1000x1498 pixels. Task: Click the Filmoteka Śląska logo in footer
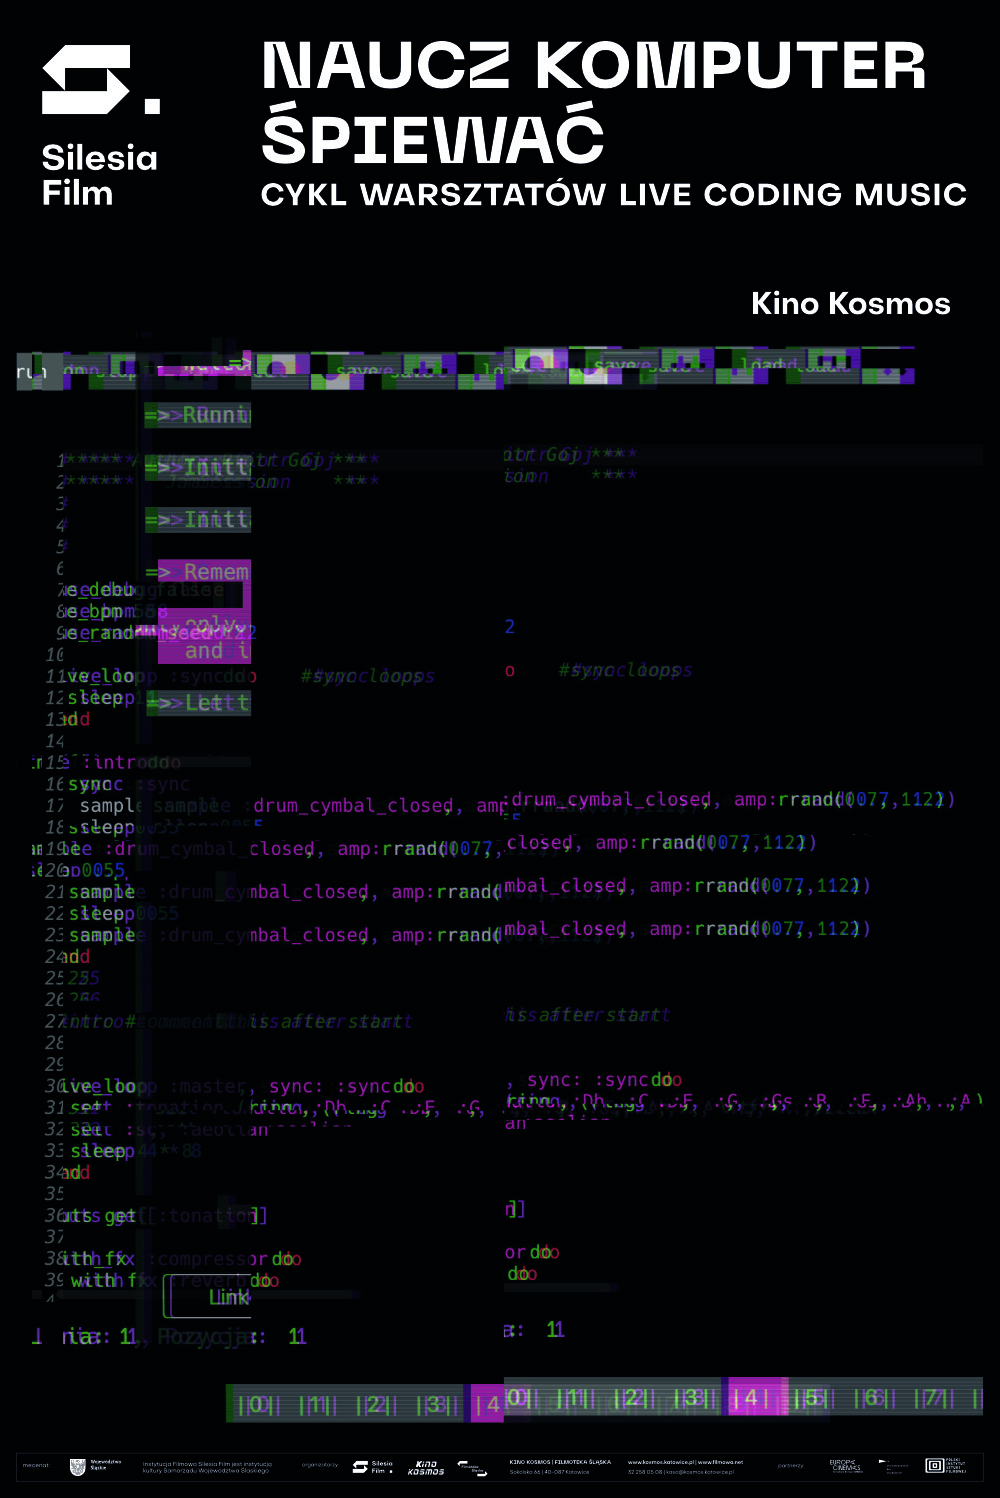[472, 1467]
